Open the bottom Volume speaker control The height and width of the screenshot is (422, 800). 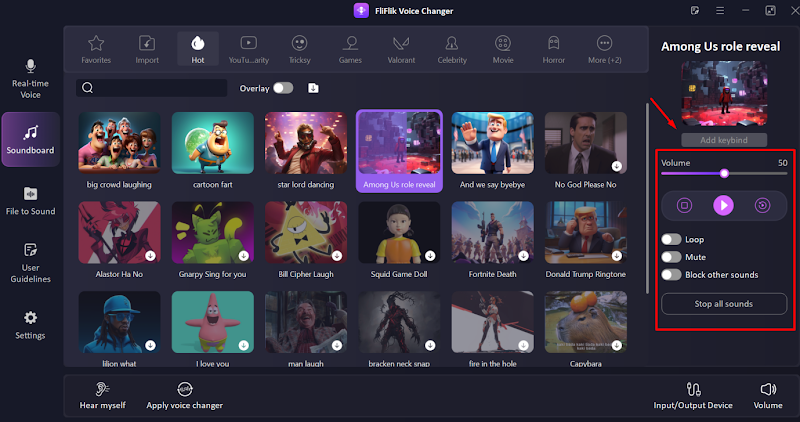pos(768,395)
